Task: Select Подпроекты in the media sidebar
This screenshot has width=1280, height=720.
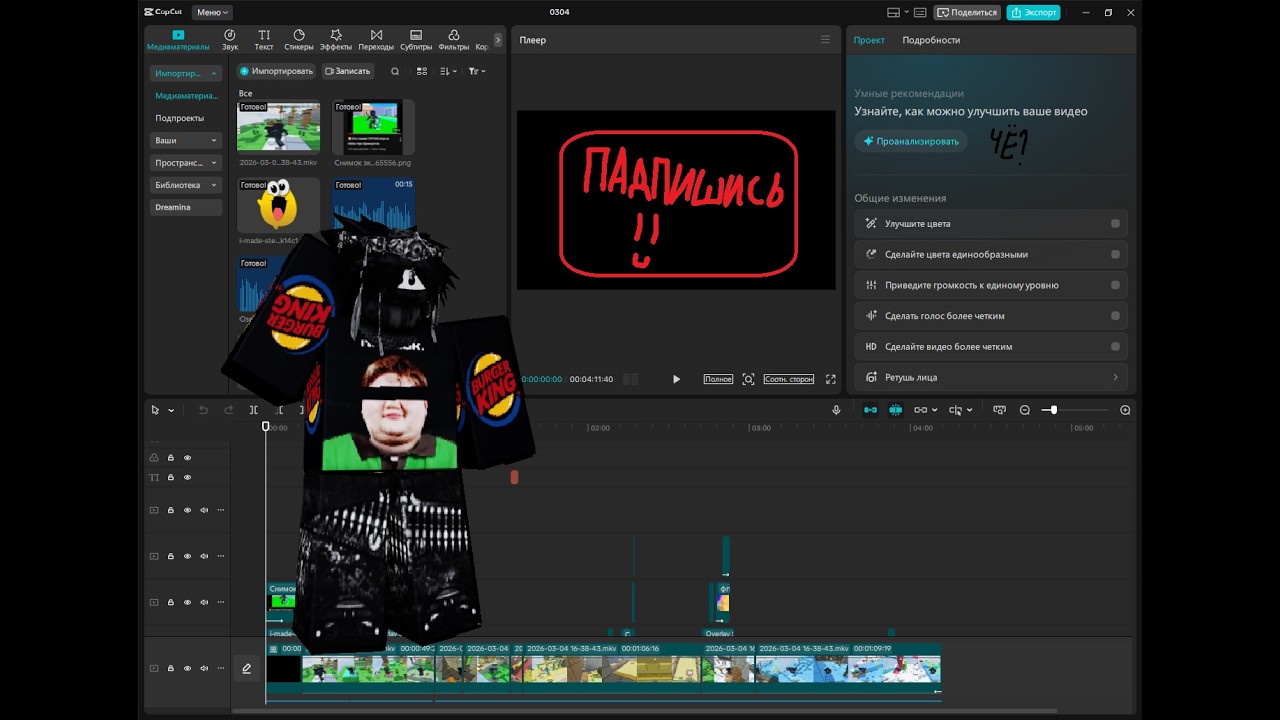Action: [x=179, y=118]
